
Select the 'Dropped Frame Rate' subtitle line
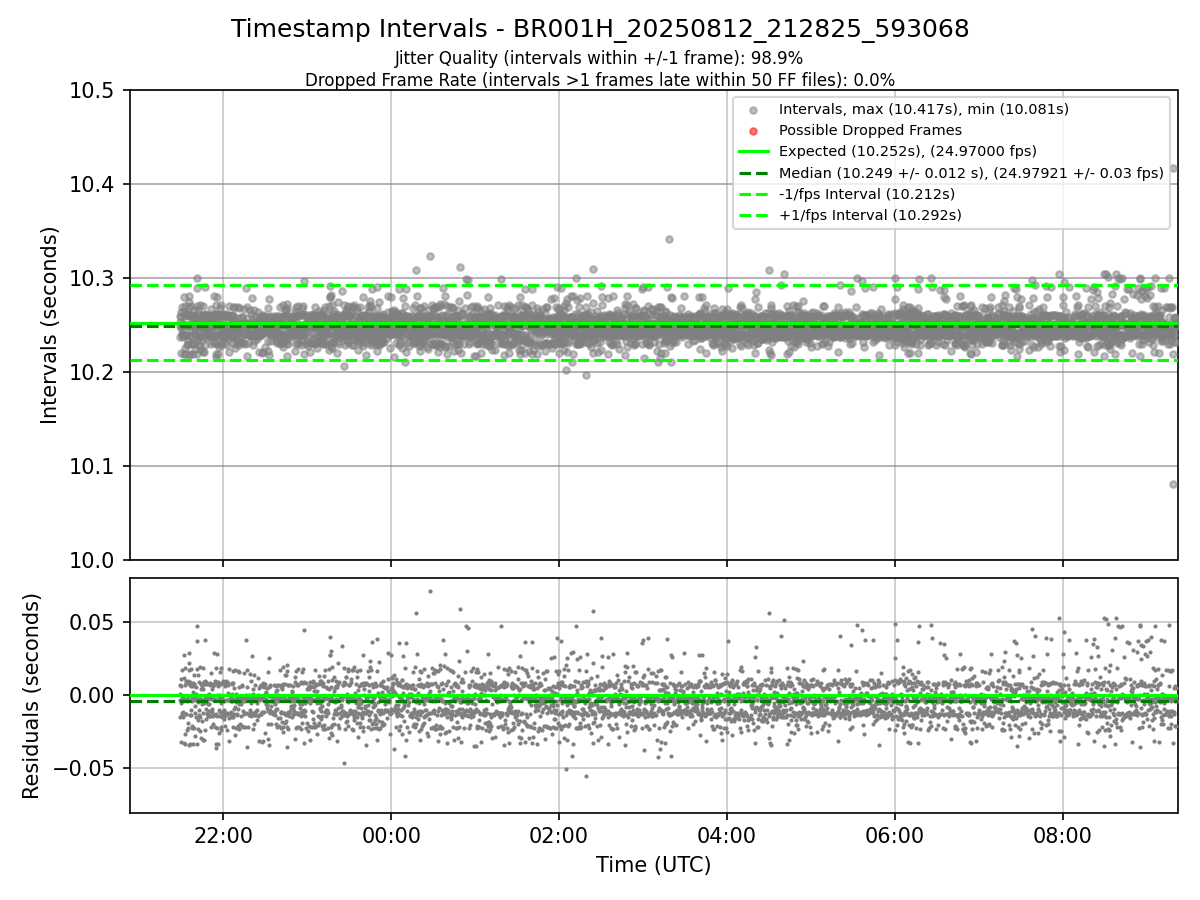600,79
